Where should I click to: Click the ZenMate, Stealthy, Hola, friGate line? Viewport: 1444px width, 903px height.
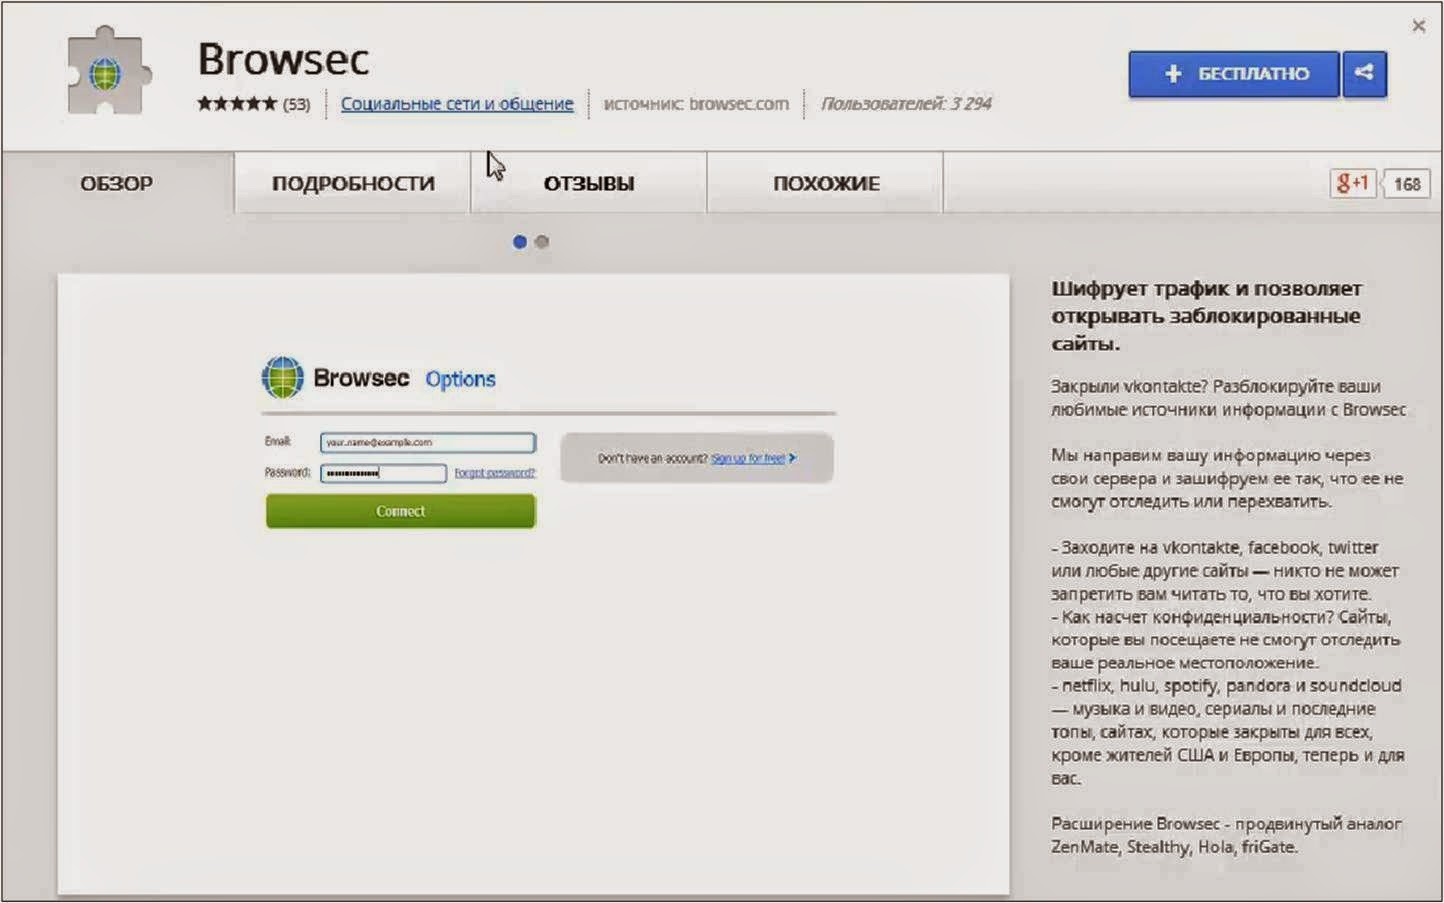(x=1174, y=847)
